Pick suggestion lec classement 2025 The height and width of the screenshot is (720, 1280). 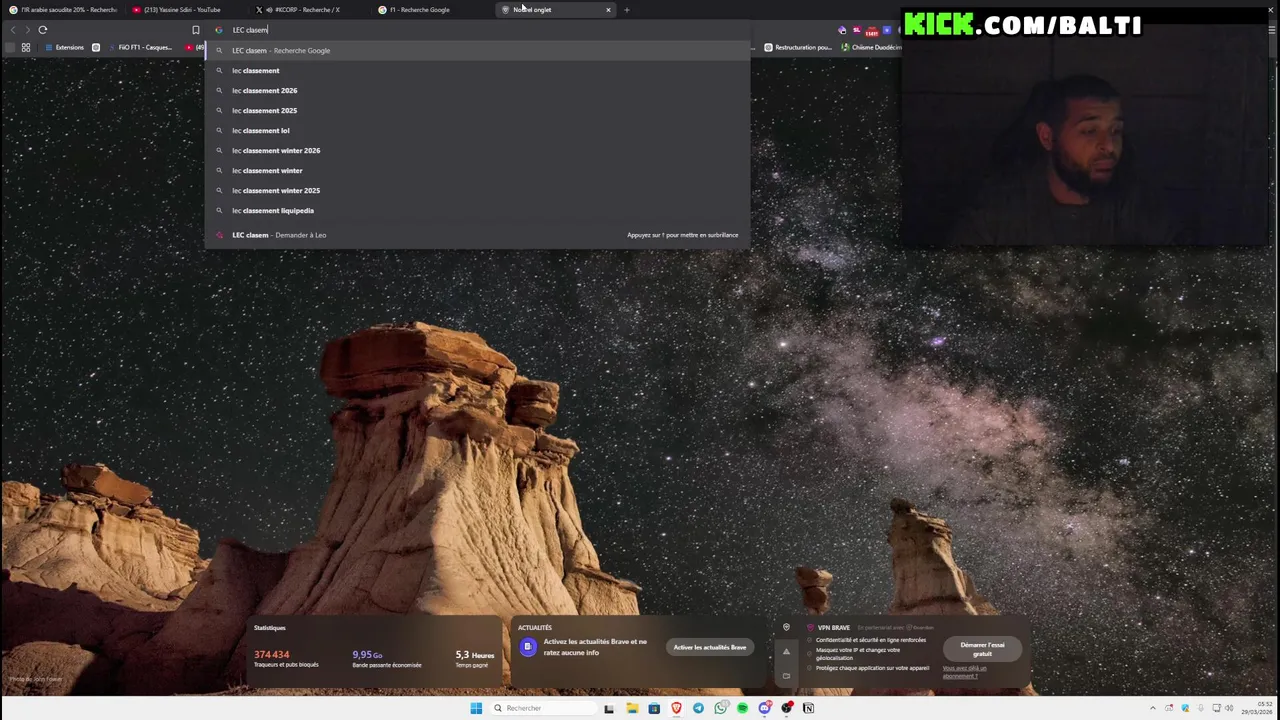point(477,110)
